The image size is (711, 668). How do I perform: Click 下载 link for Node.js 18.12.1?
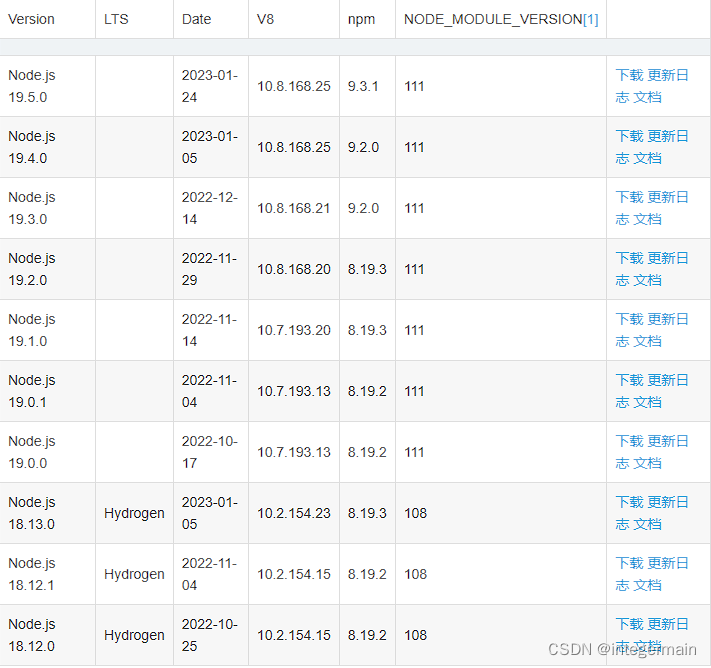[629, 563]
